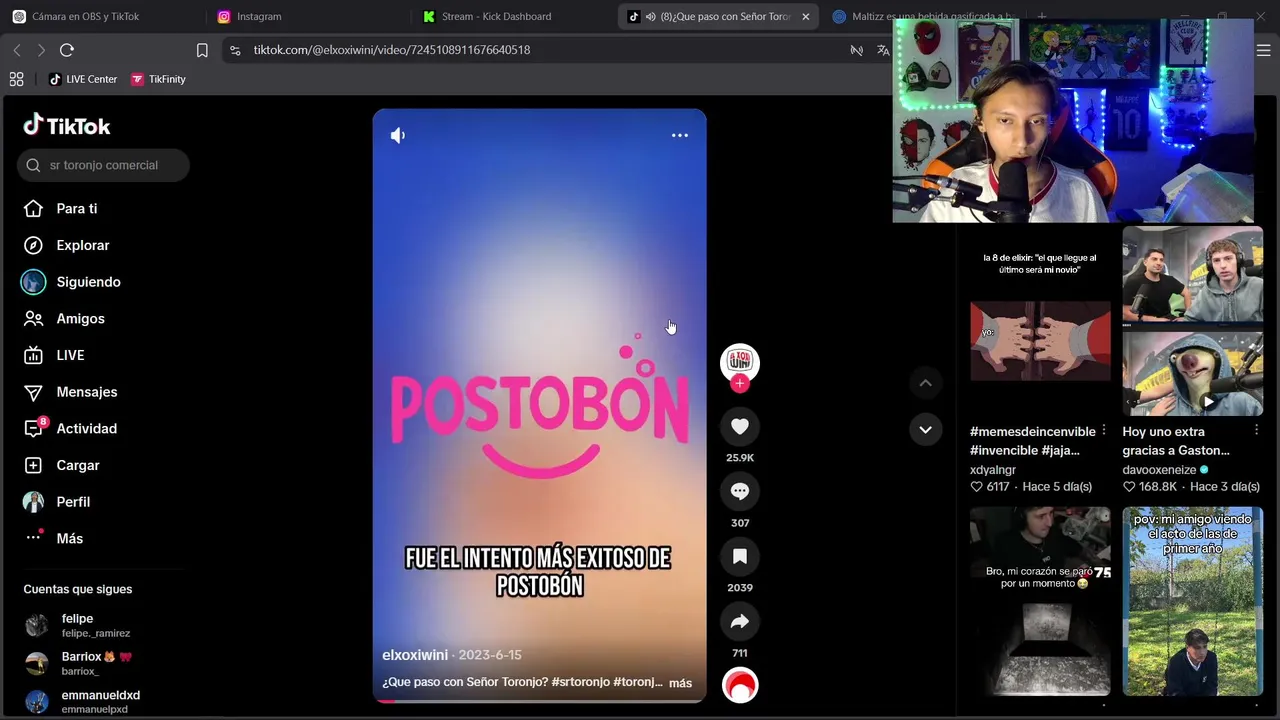Open the xdyalngr author link
The image size is (1280, 720).
993,470
